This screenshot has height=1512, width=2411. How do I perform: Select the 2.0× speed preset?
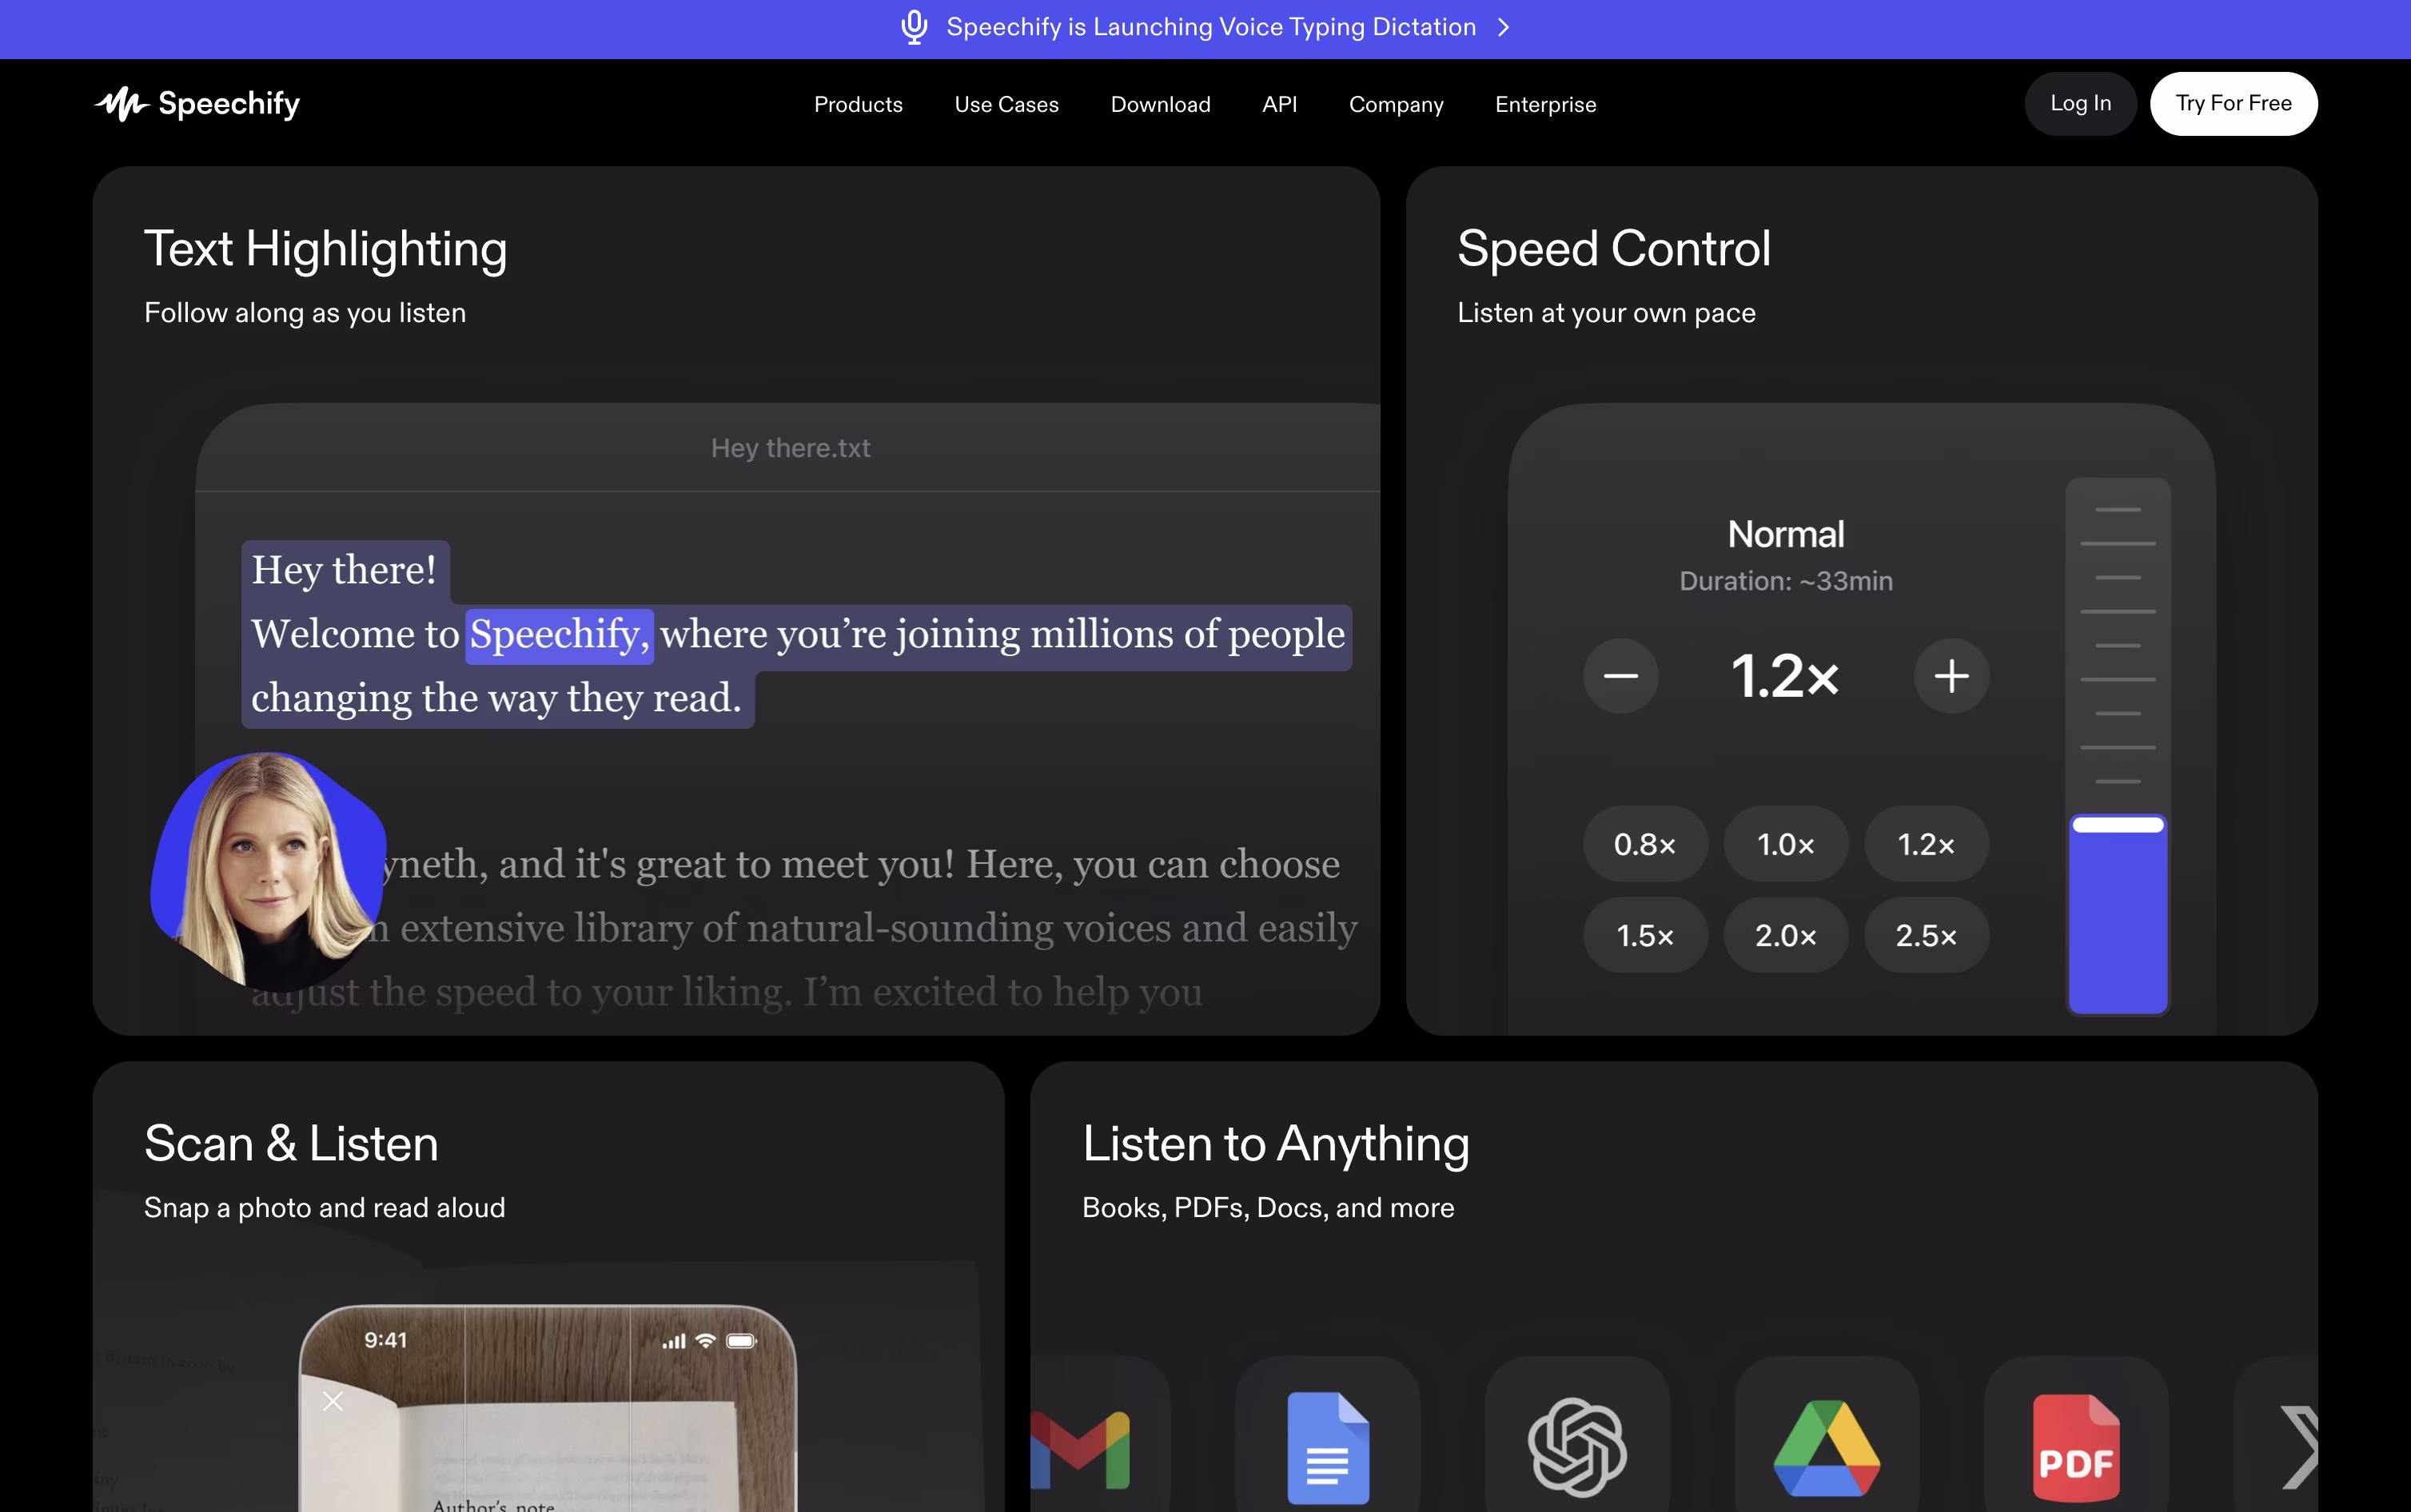(x=1786, y=935)
